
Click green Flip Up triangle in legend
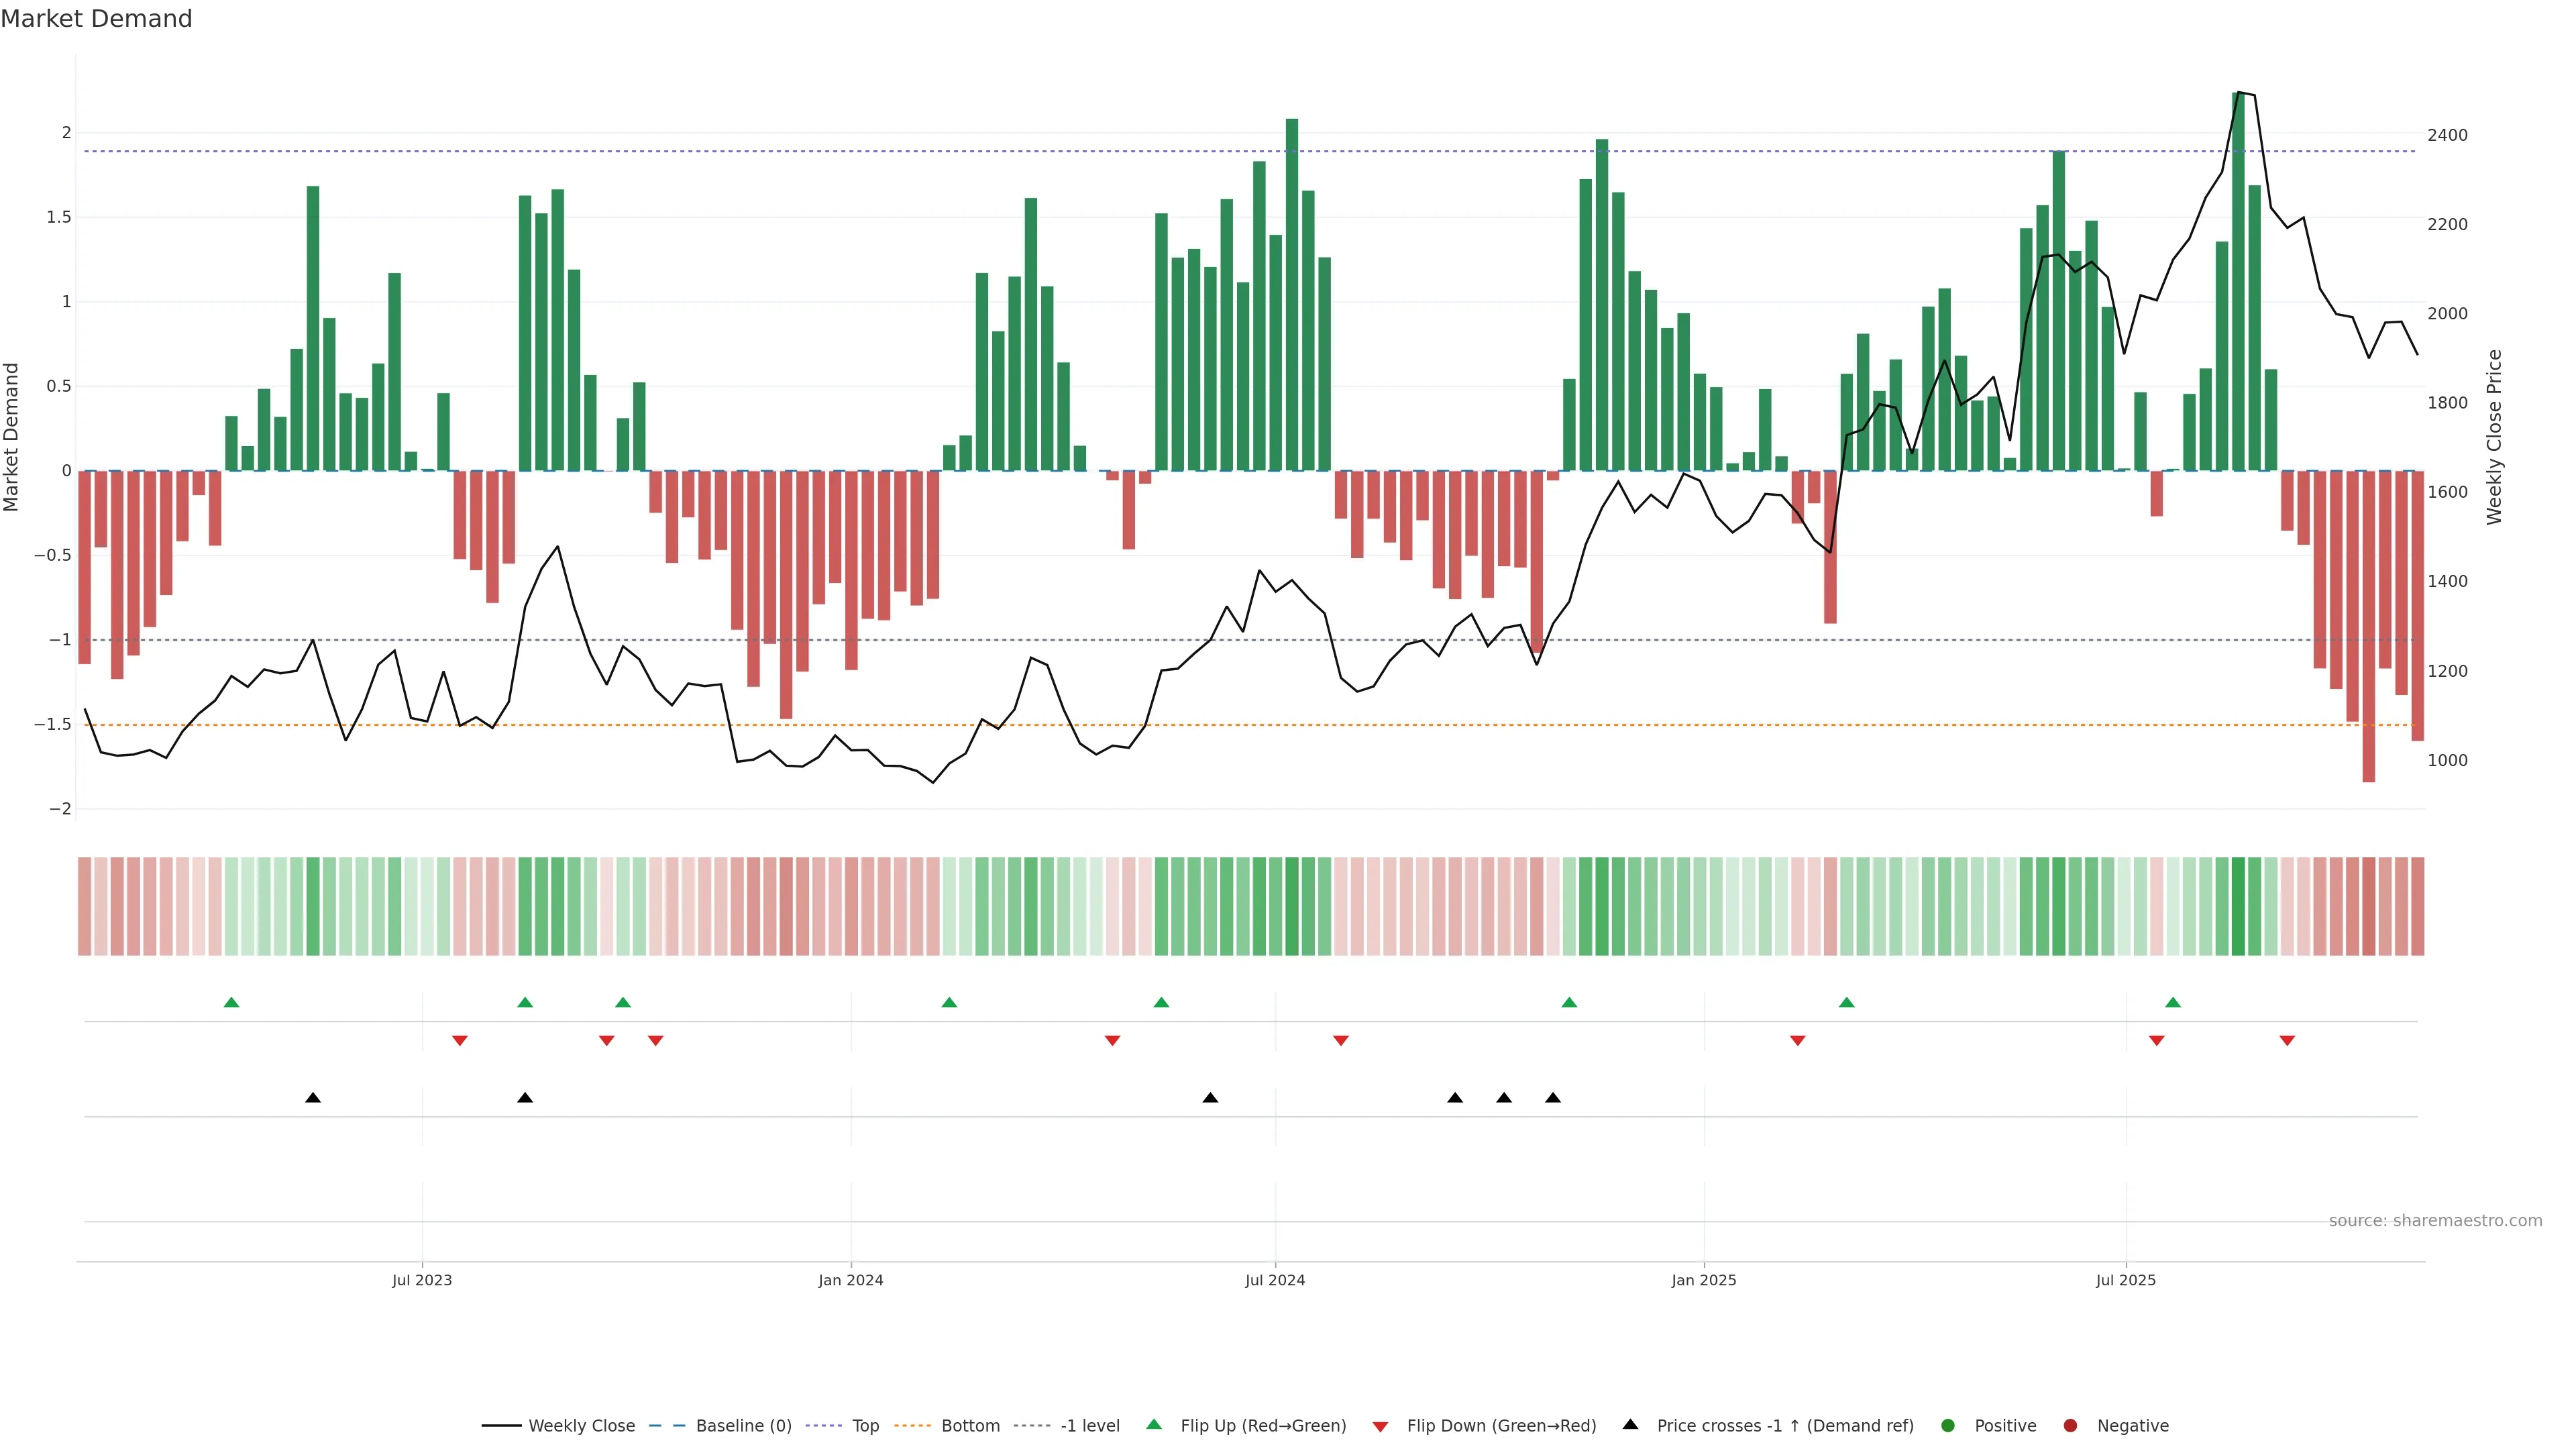1154,1424
